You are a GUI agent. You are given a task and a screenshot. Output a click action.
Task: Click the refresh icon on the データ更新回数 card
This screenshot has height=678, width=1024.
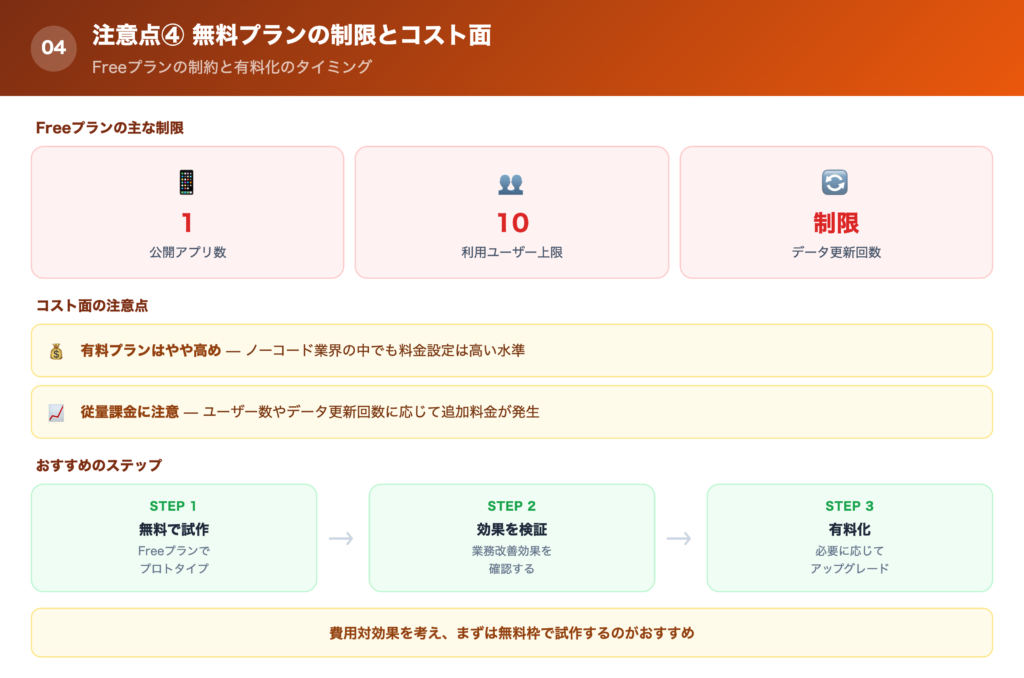(837, 183)
